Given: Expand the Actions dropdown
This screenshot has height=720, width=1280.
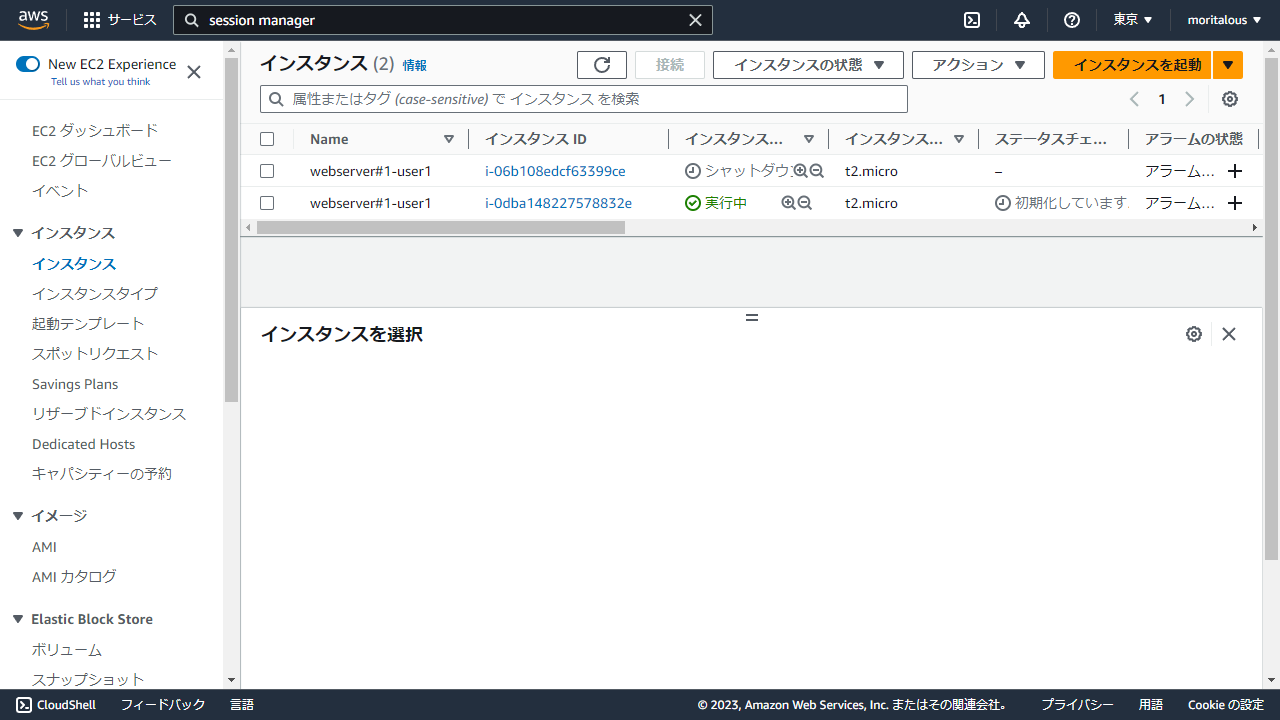Looking at the screenshot, I should [x=978, y=65].
